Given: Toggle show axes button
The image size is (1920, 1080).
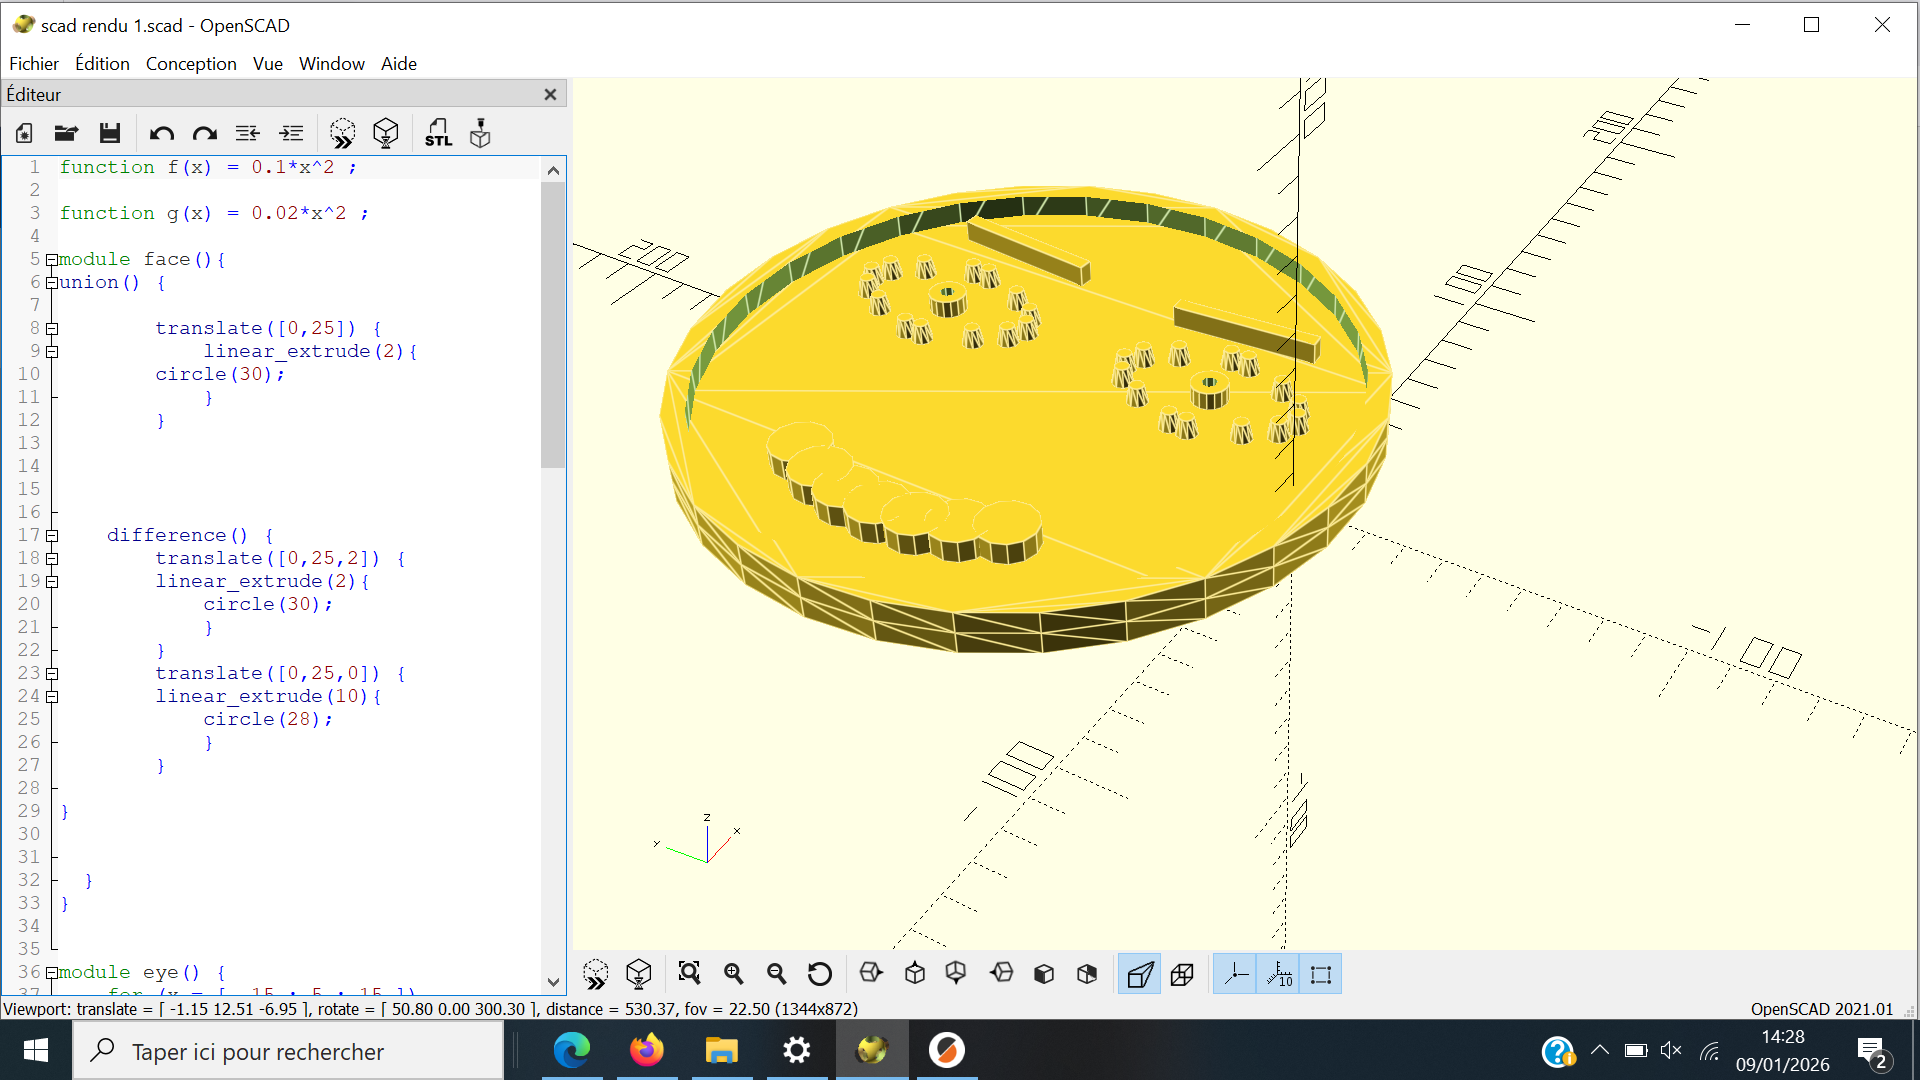Looking at the screenshot, I should (x=1236, y=974).
